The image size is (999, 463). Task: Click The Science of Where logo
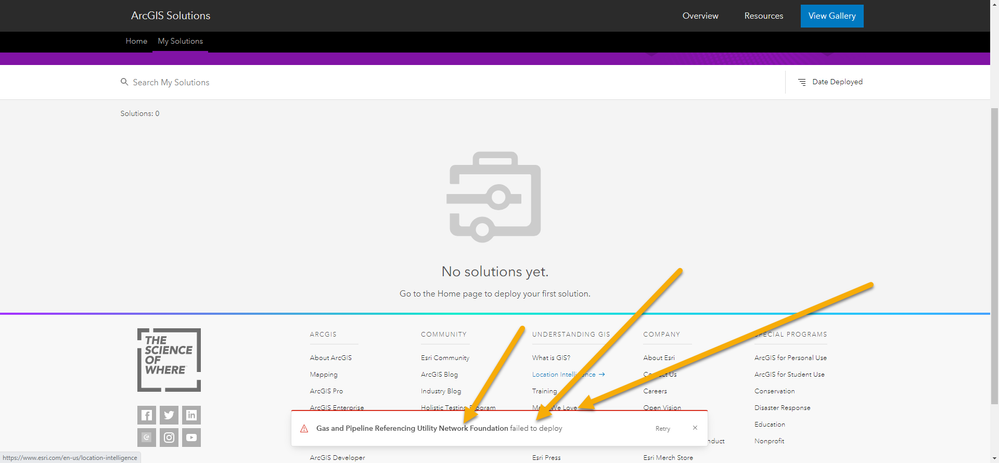(x=169, y=360)
